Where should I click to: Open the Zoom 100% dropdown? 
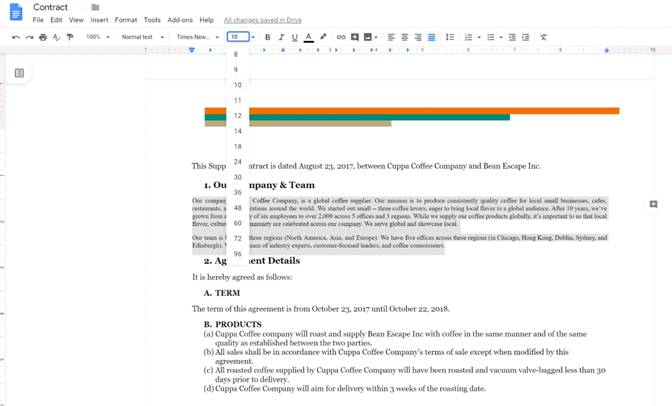[x=98, y=37]
